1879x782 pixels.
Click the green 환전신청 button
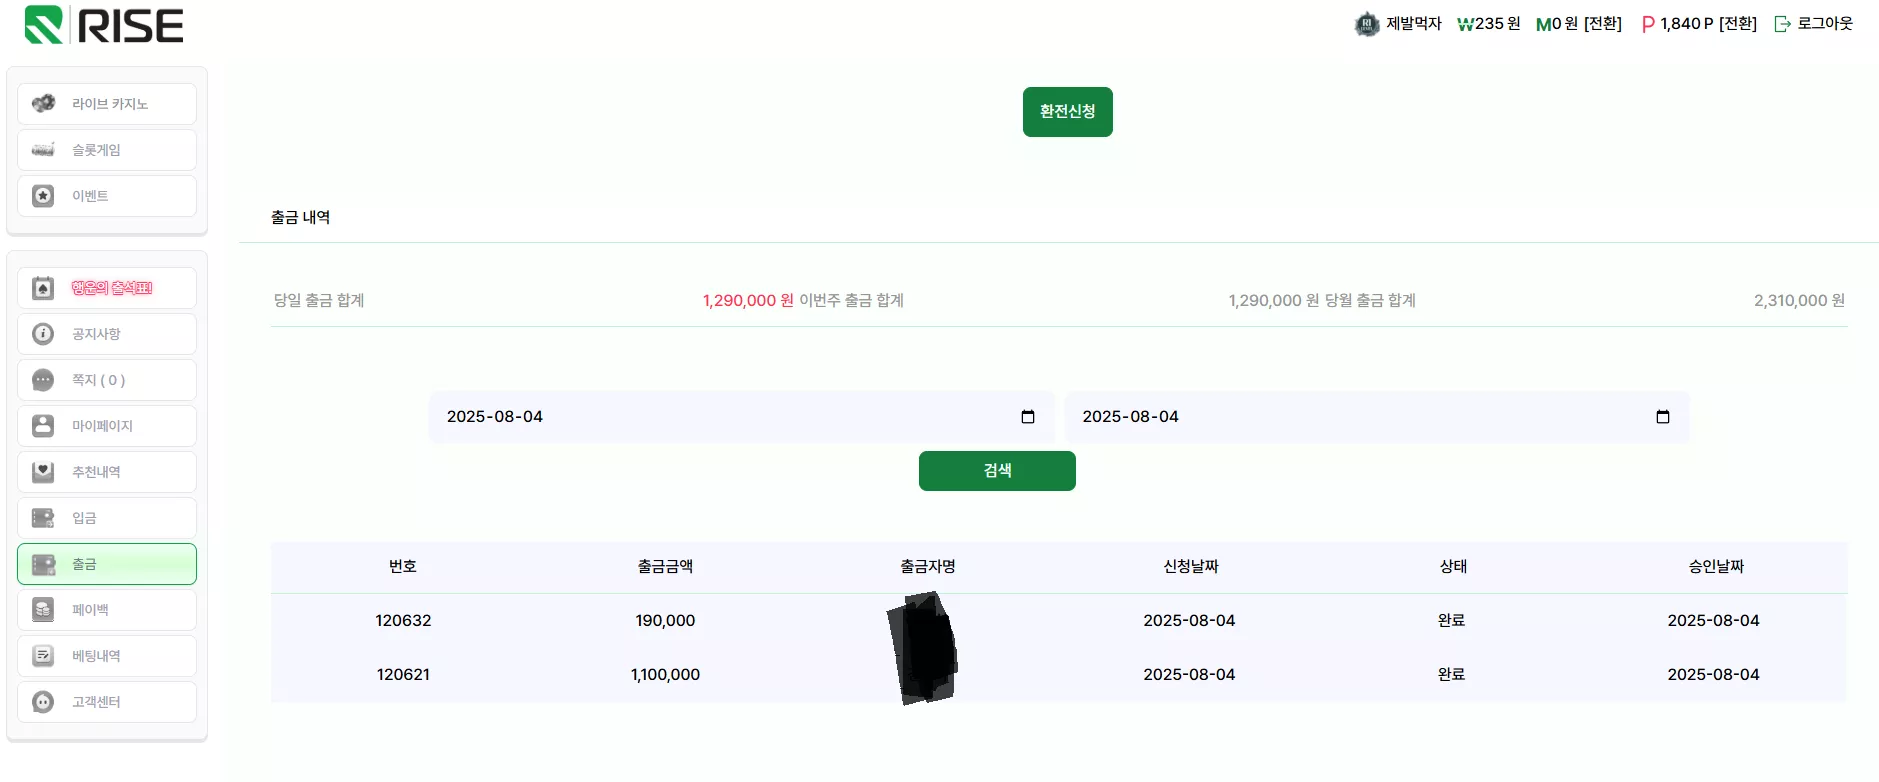point(1068,112)
